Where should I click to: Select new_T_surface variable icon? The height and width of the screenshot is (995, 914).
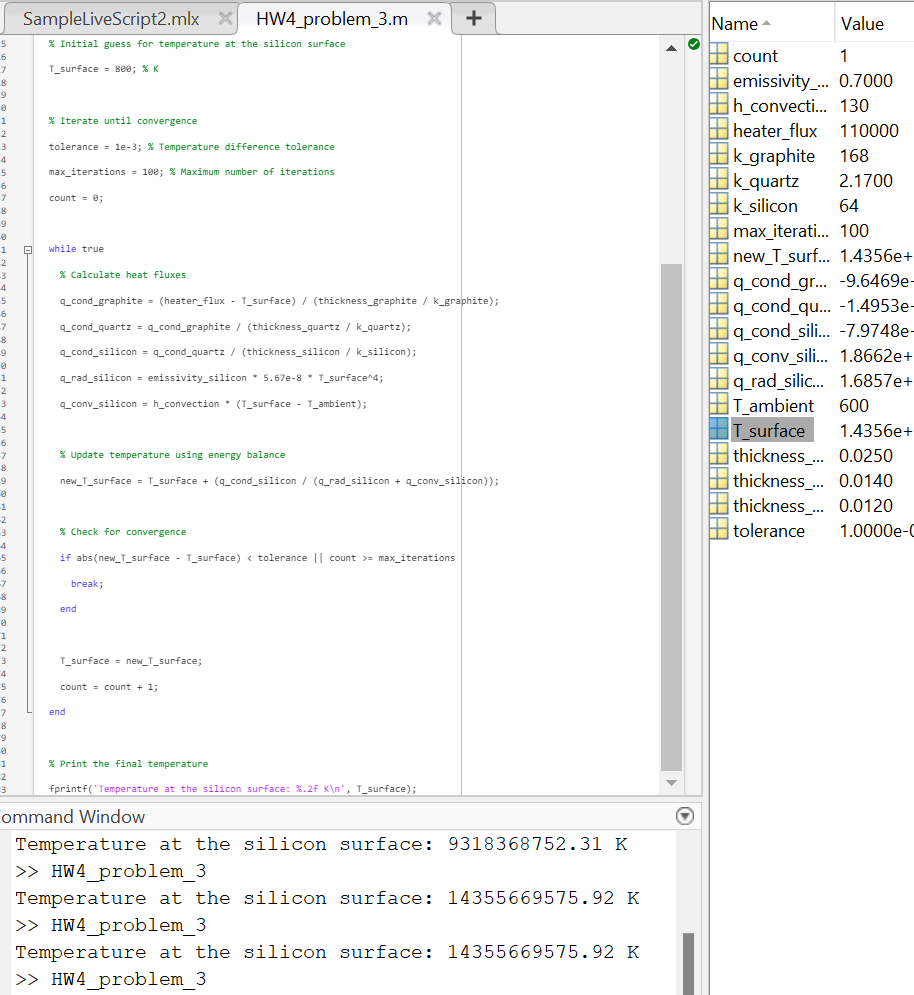[719, 254]
